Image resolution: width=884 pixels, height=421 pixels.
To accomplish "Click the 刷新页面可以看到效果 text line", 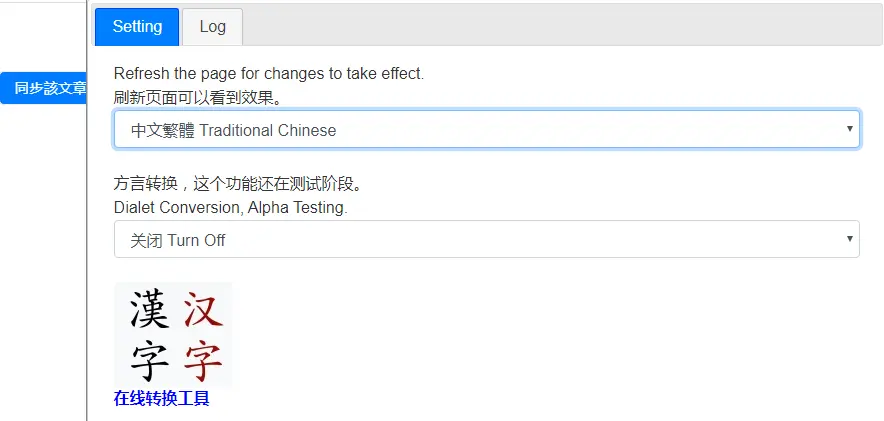I will pos(197,98).
